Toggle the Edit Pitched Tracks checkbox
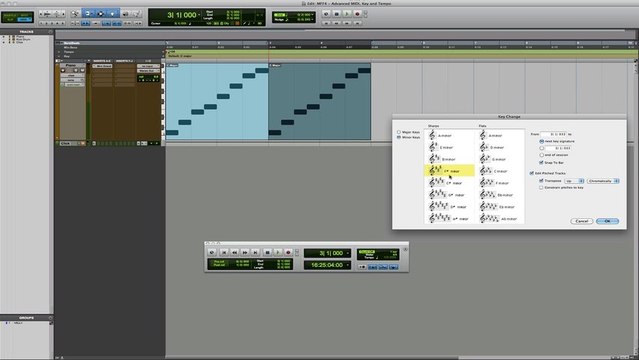This screenshot has width=639, height=360. coord(532,173)
